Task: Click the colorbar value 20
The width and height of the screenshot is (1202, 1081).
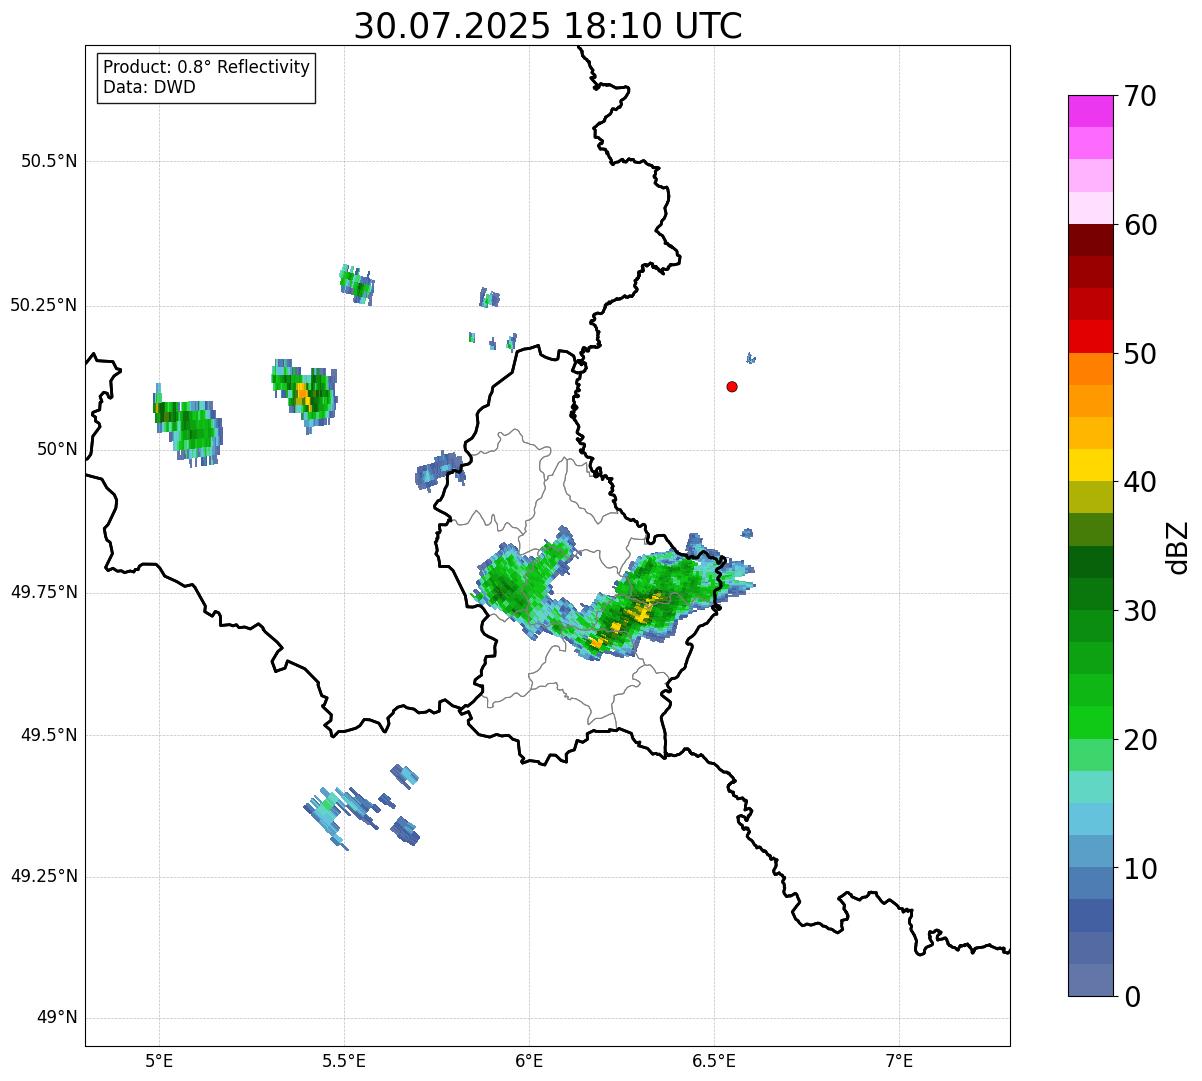Action: tap(1140, 740)
